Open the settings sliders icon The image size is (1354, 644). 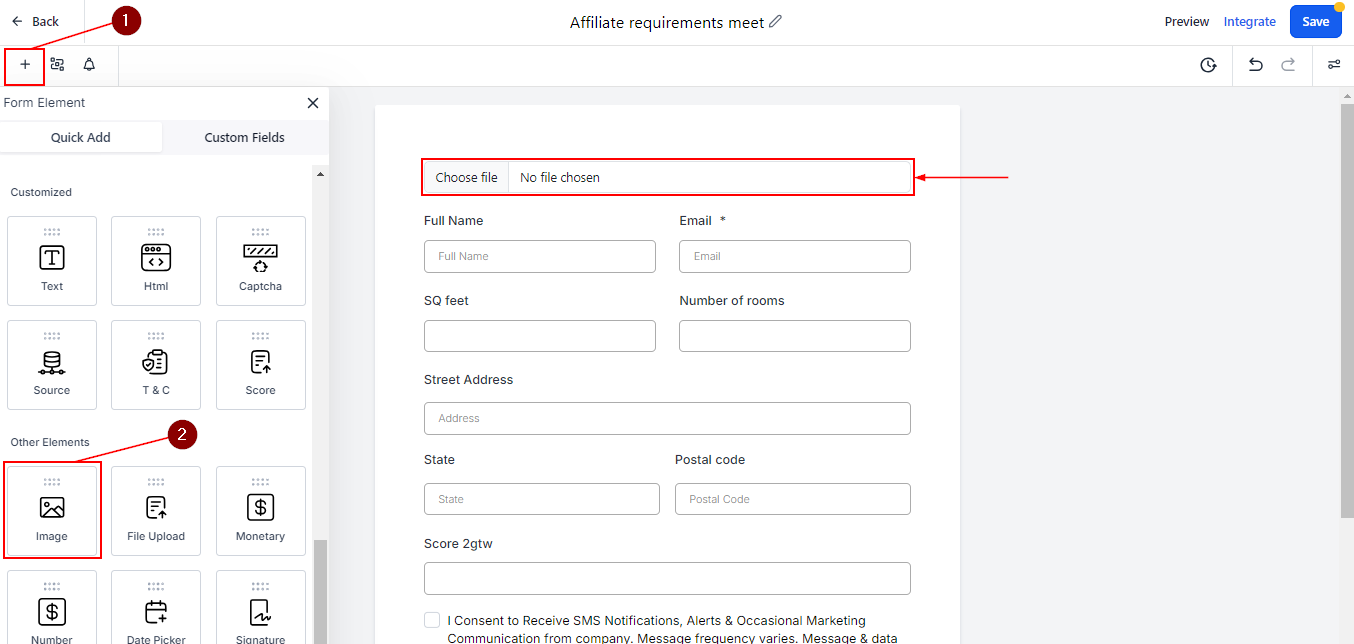(x=1334, y=65)
